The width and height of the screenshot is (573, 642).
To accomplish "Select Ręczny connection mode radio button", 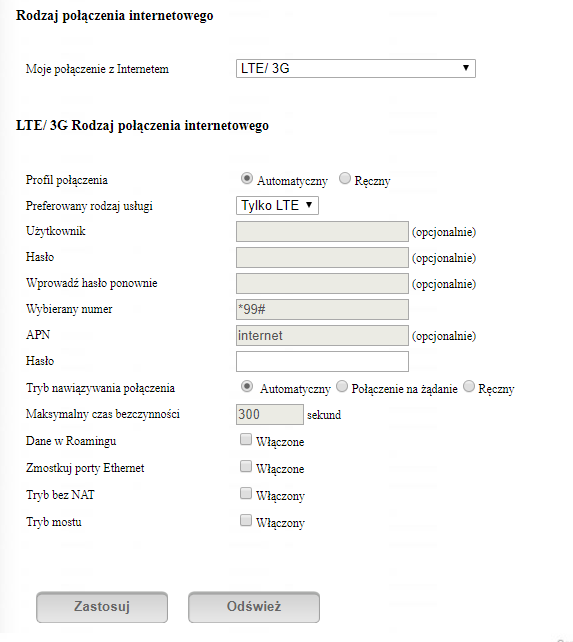I will [469, 387].
